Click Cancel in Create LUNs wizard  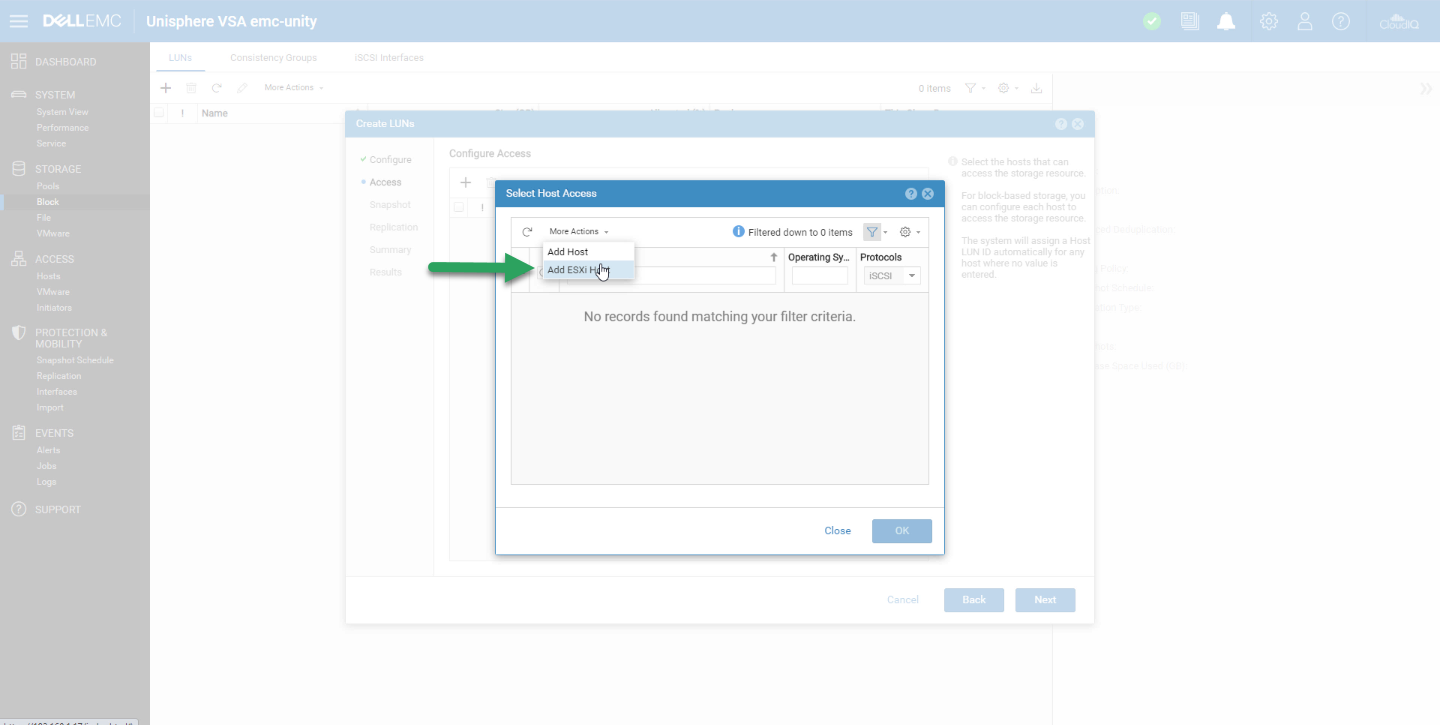coord(903,600)
